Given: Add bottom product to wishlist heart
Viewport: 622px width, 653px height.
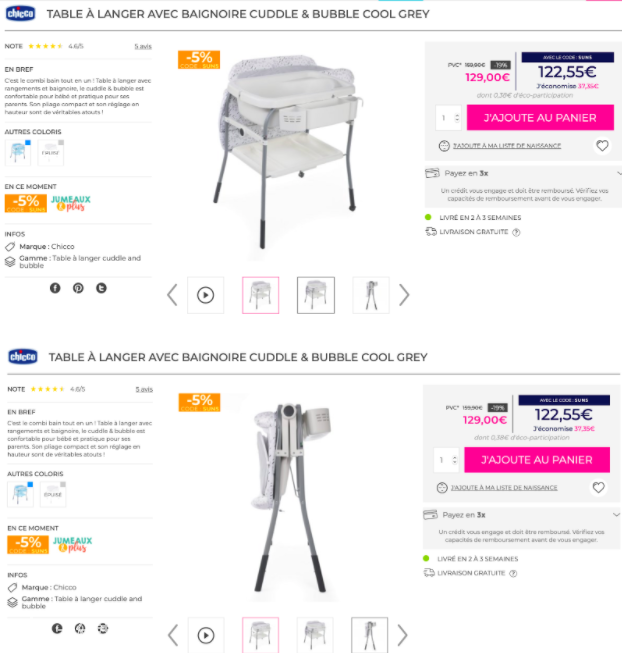Looking at the screenshot, I should tap(598, 487).
